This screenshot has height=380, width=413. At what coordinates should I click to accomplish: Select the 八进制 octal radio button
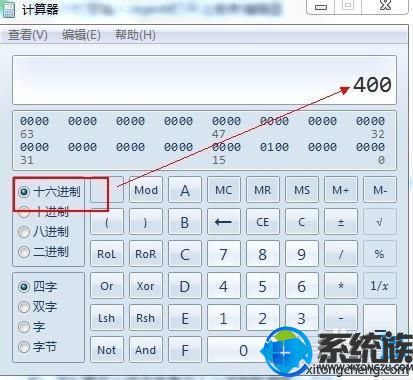pos(24,232)
